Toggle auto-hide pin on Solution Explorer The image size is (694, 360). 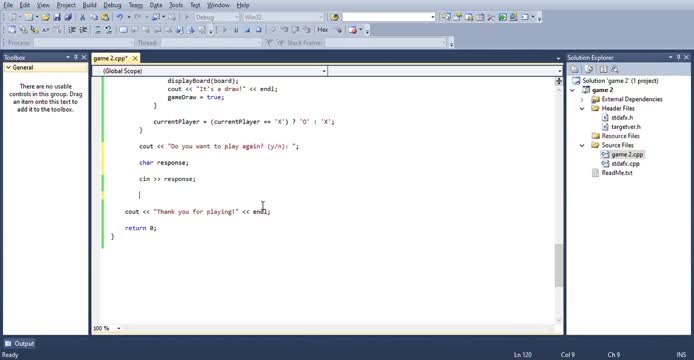tap(678, 57)
